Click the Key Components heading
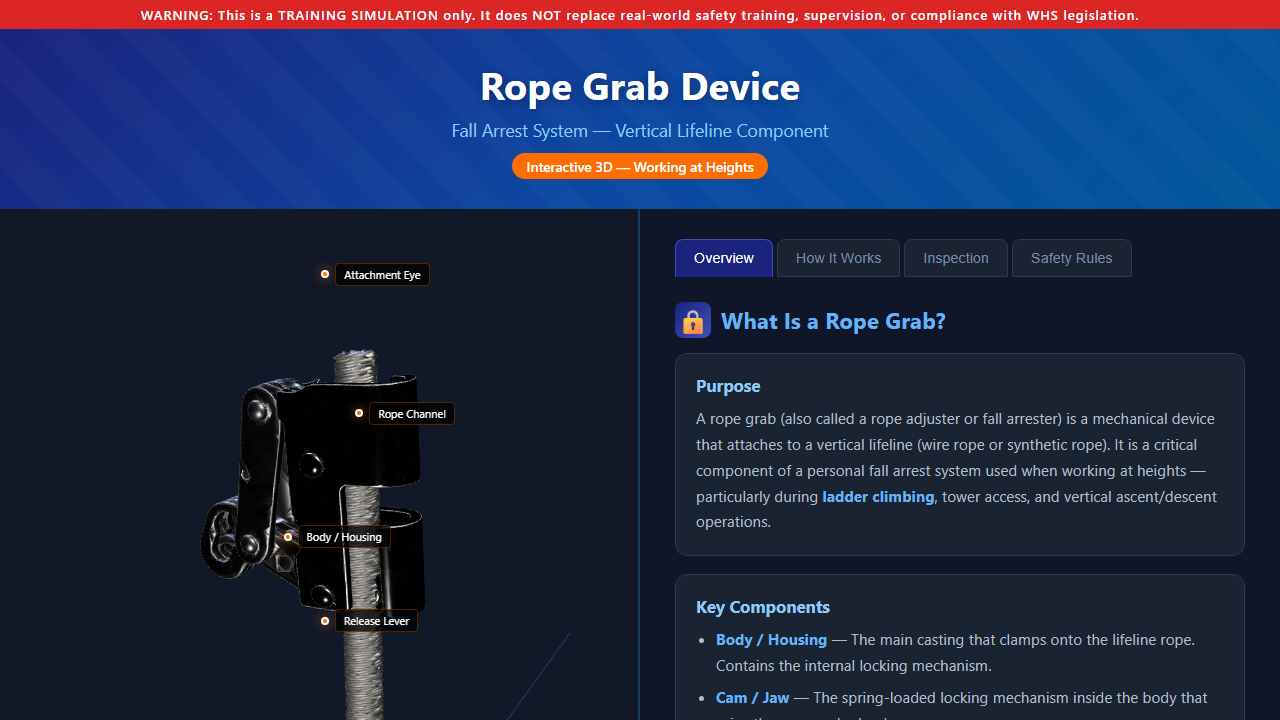 pos(763,607)
